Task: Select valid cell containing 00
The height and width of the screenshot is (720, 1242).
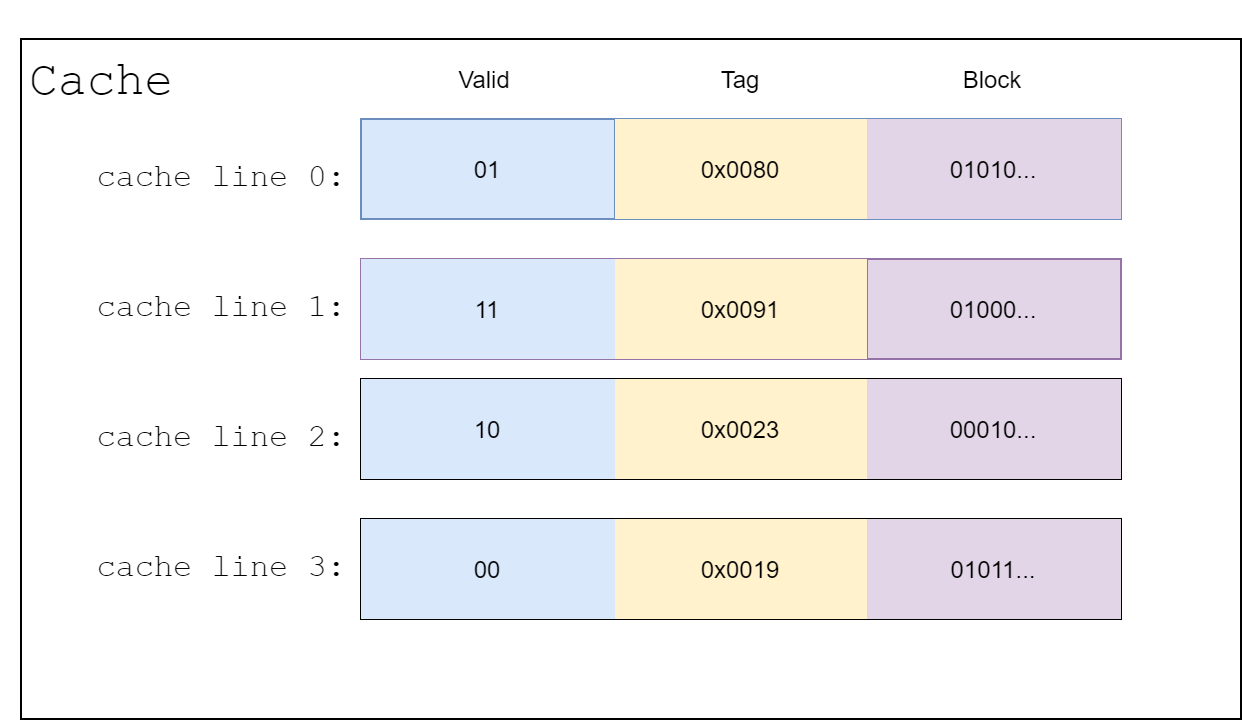Action: coord(488,569)
